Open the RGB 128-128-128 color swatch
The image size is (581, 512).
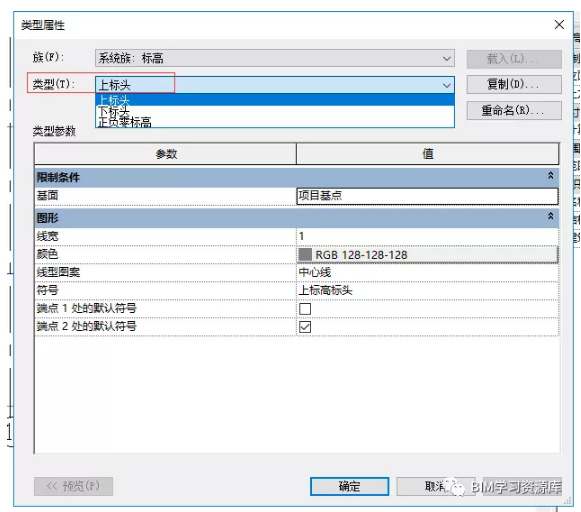pyautogui.click(x=427, y=255)
